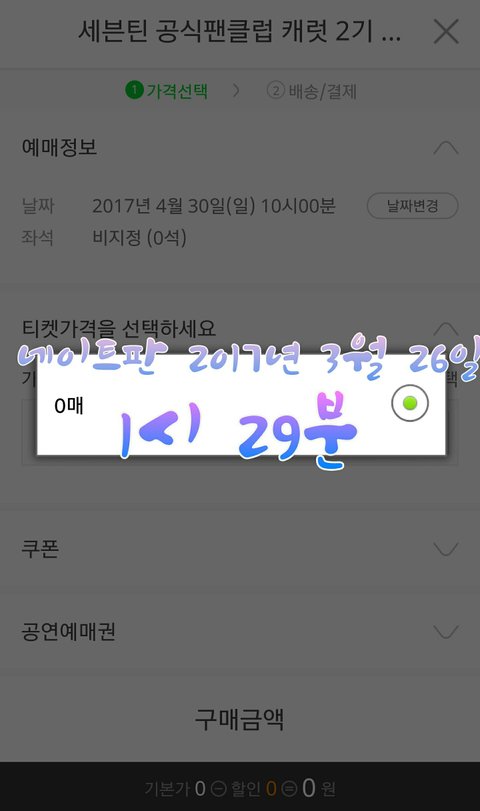Select the 0매 radio button
The height and width of the screenshot is (811, 480).
[410, 403]
